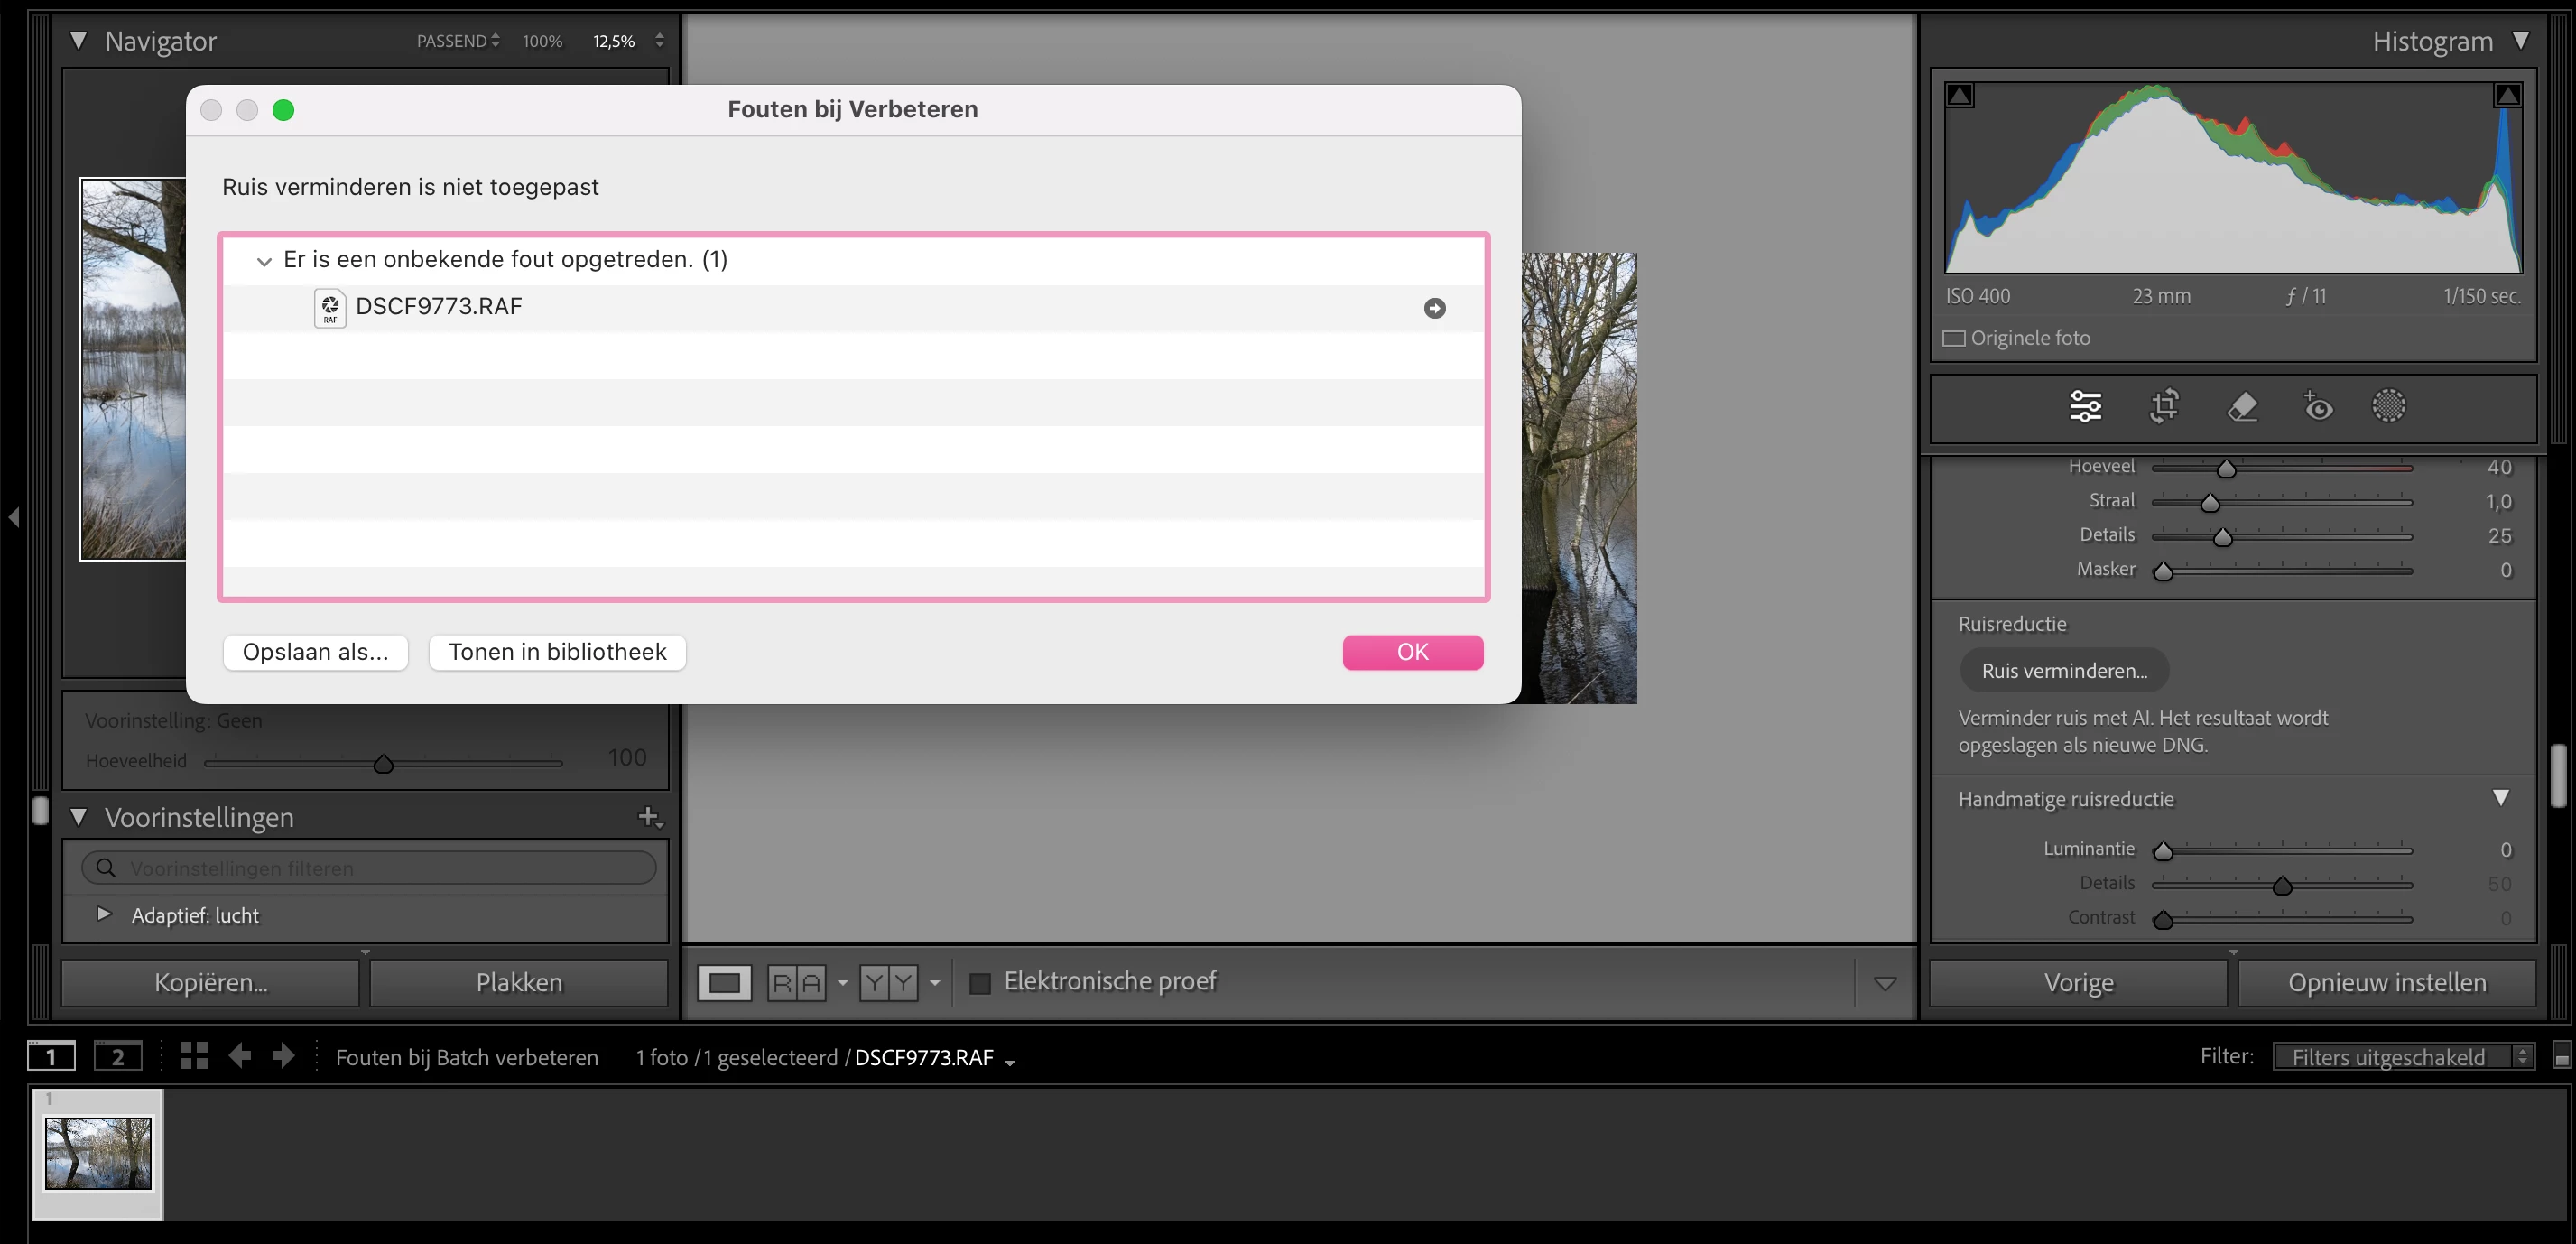Switch to grid view icon in filmstrip
The height and width of the screenshot is (1244, 2576).
pyautogui.click(x=194, y=1056)
